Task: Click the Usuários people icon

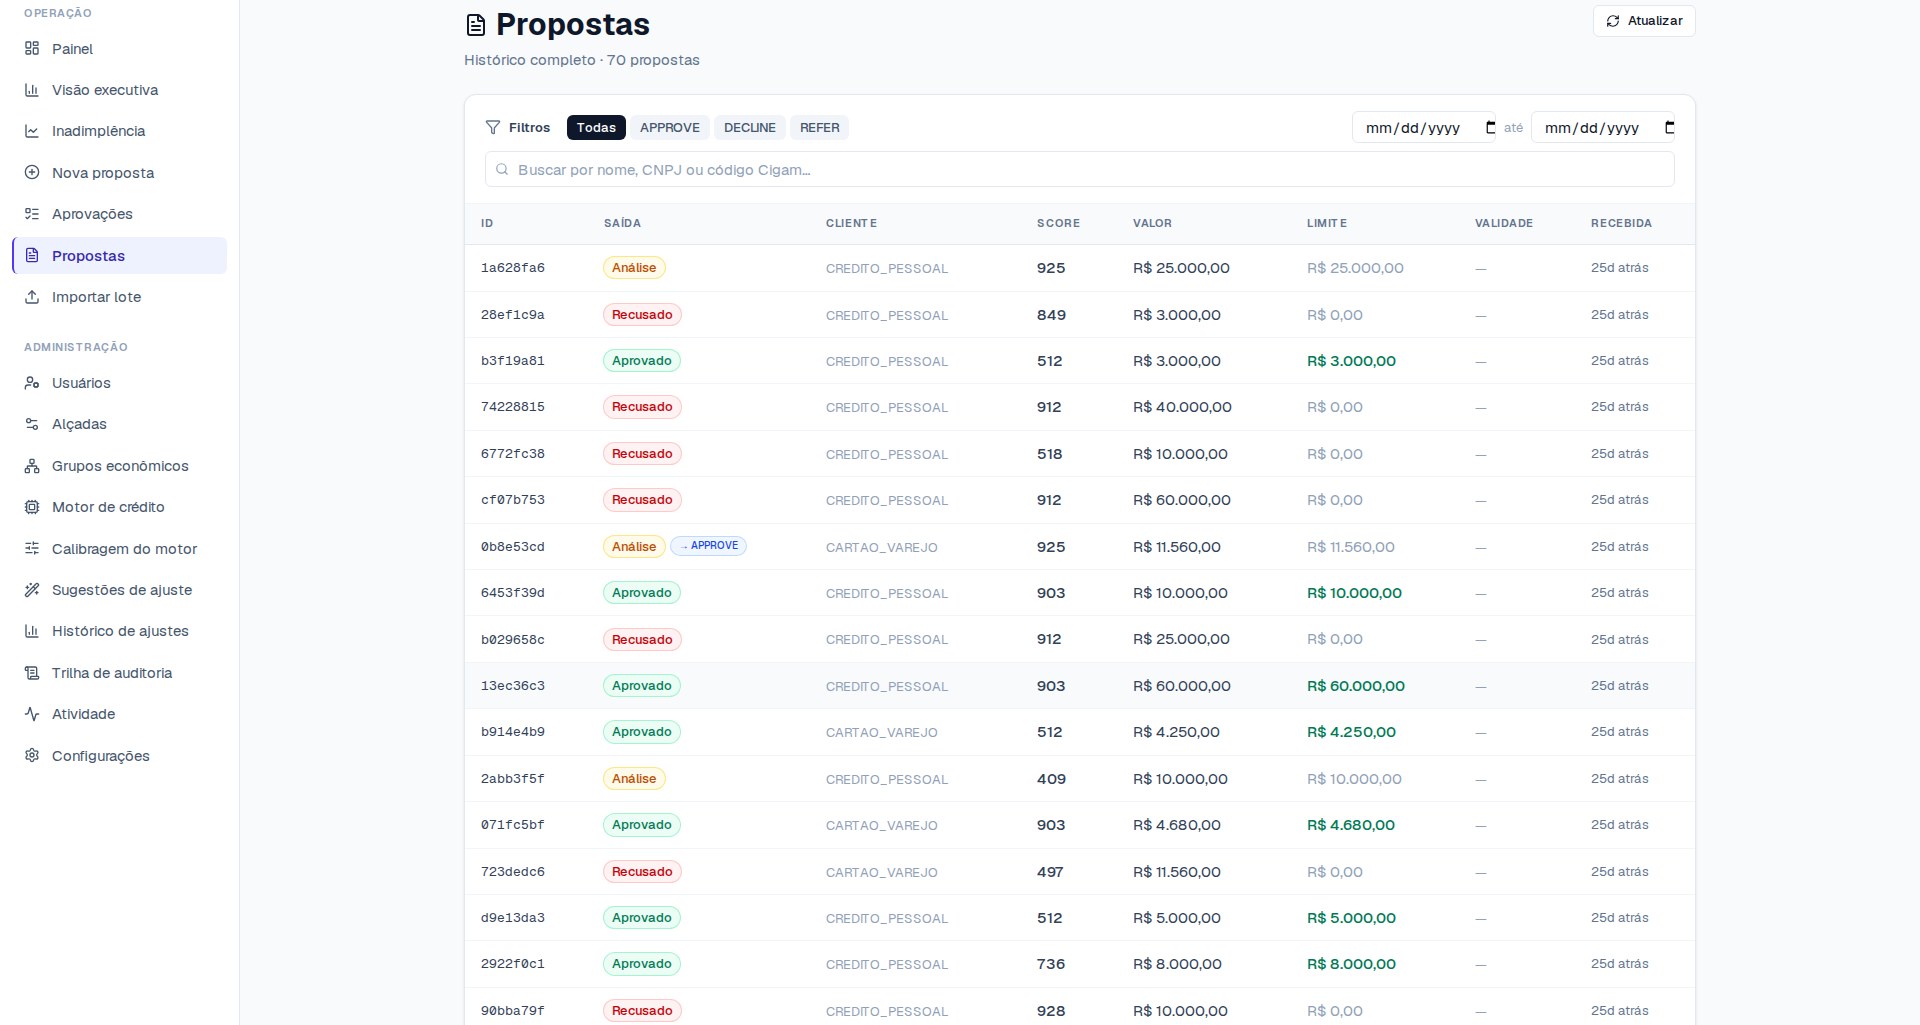Action: coord(32,383)
